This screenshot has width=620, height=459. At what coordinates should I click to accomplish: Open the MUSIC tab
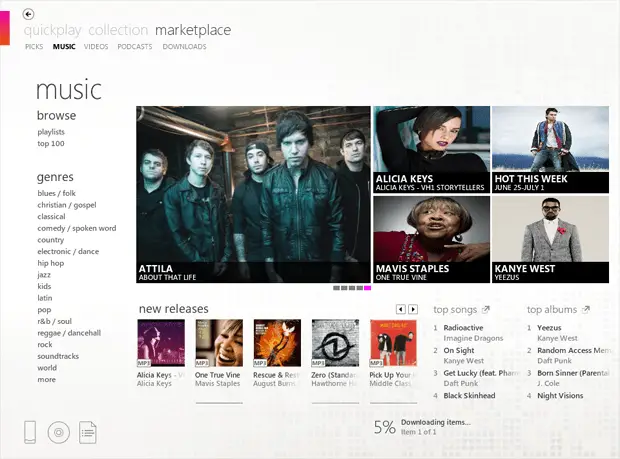click(x=64, y=47)
